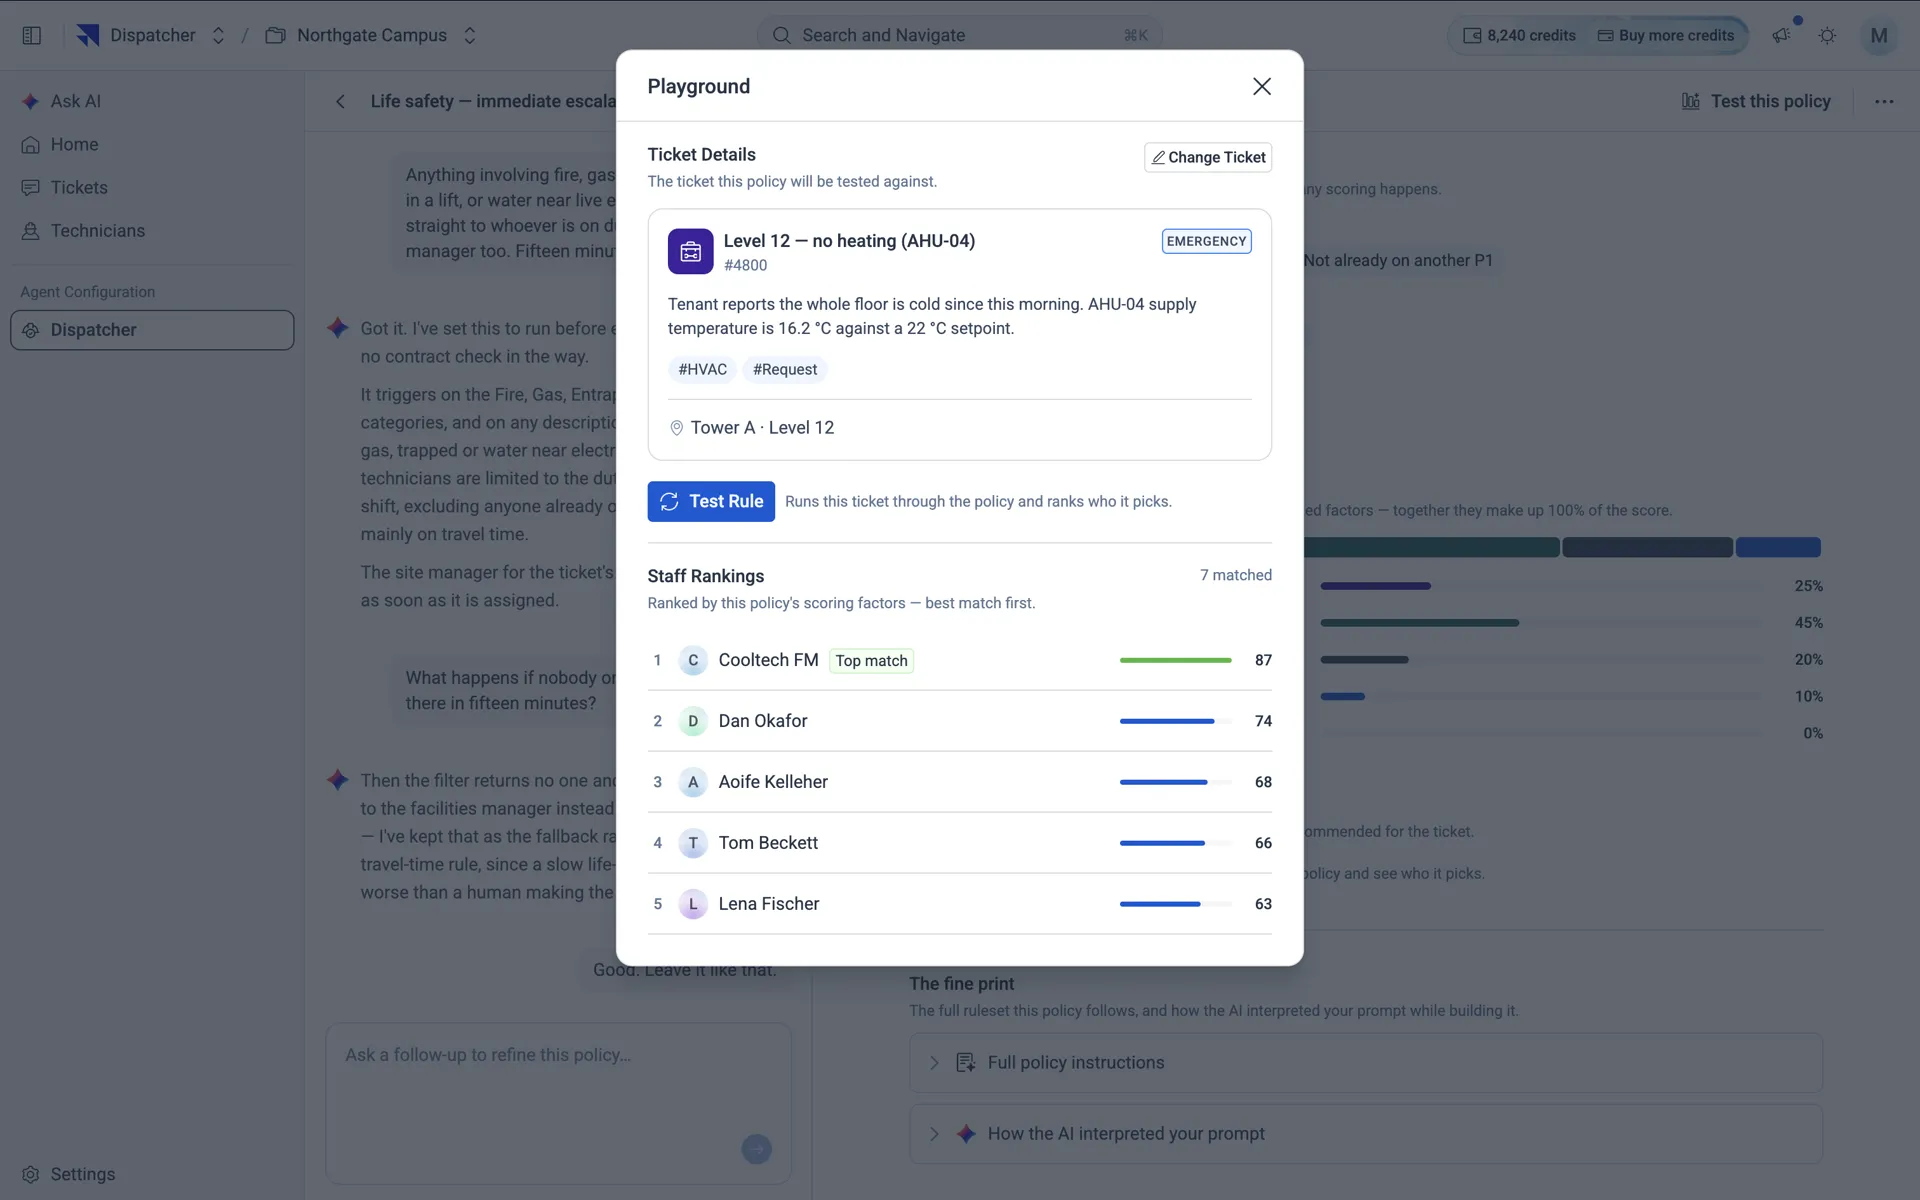Expand Full policy instructions
The image size is (1920, 1200).
(x=1365, y=1062)
